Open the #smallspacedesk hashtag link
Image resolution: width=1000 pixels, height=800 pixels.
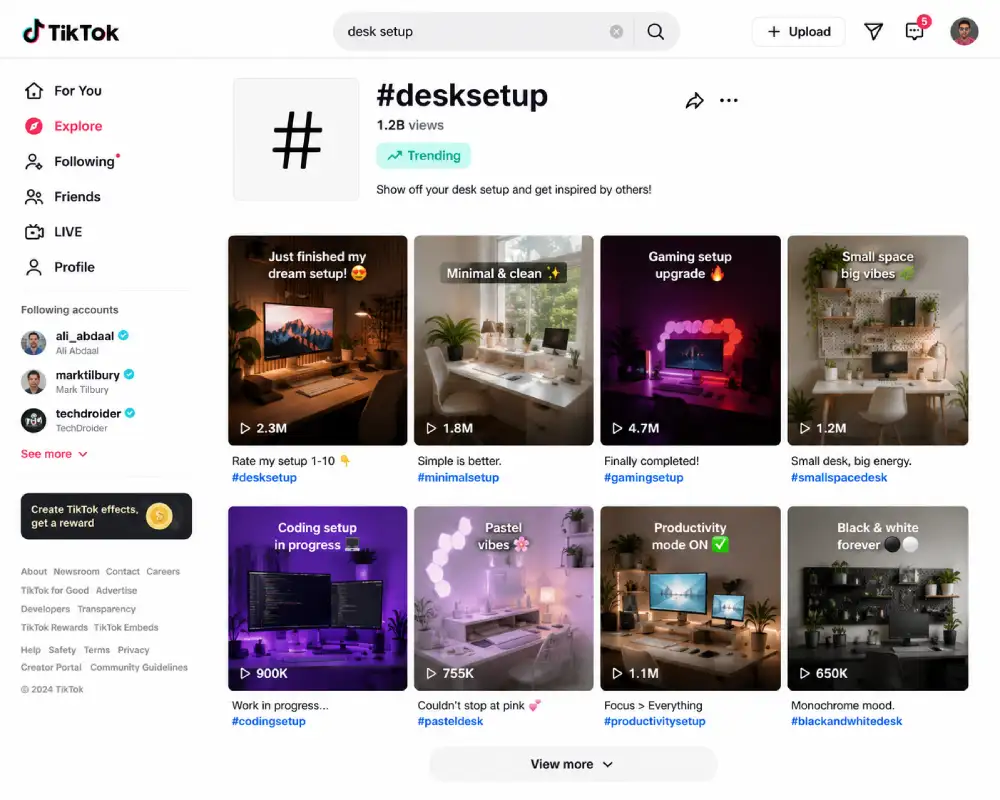tap(839, 477)
